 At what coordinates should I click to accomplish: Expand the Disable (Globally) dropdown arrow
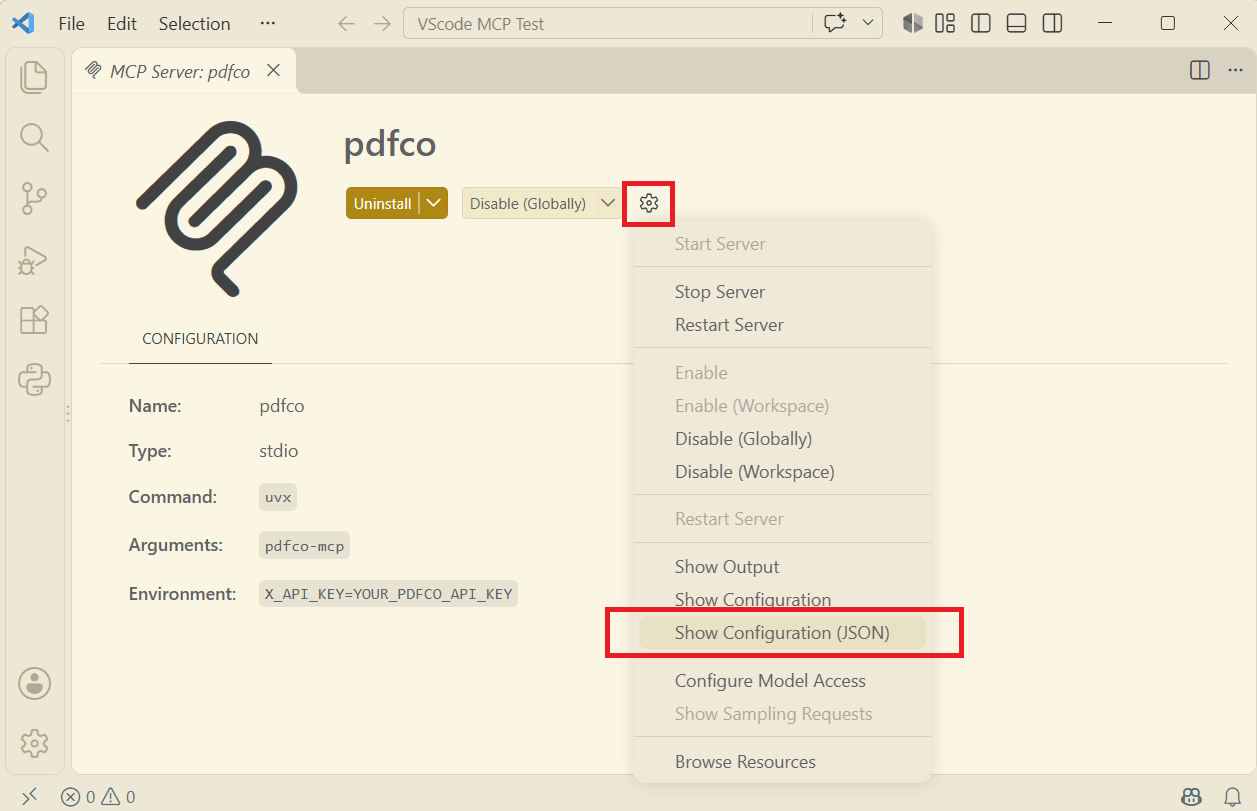(x=607, y=203)
